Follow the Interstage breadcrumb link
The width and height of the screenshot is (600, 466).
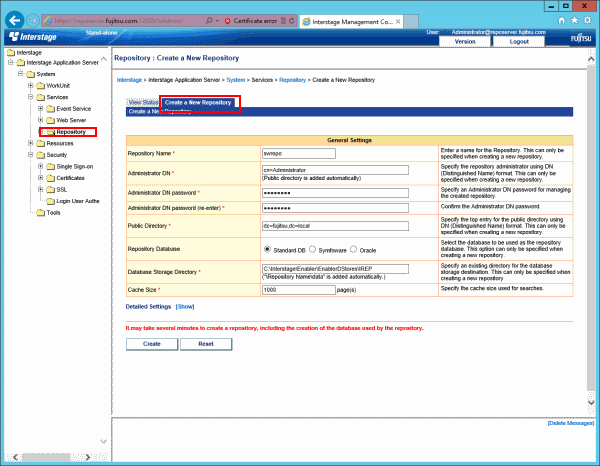click(x=129, y=80)
